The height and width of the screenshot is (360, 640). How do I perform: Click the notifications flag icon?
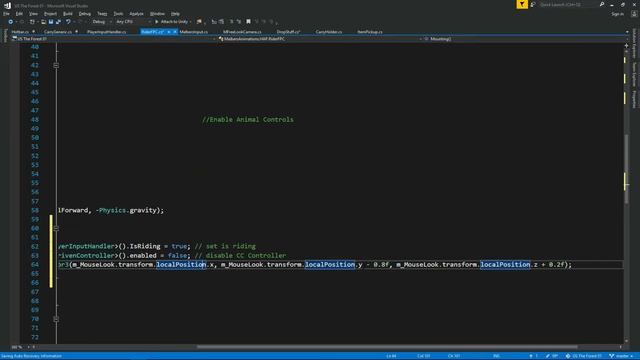pyautogui.click(x=533, y=4)
